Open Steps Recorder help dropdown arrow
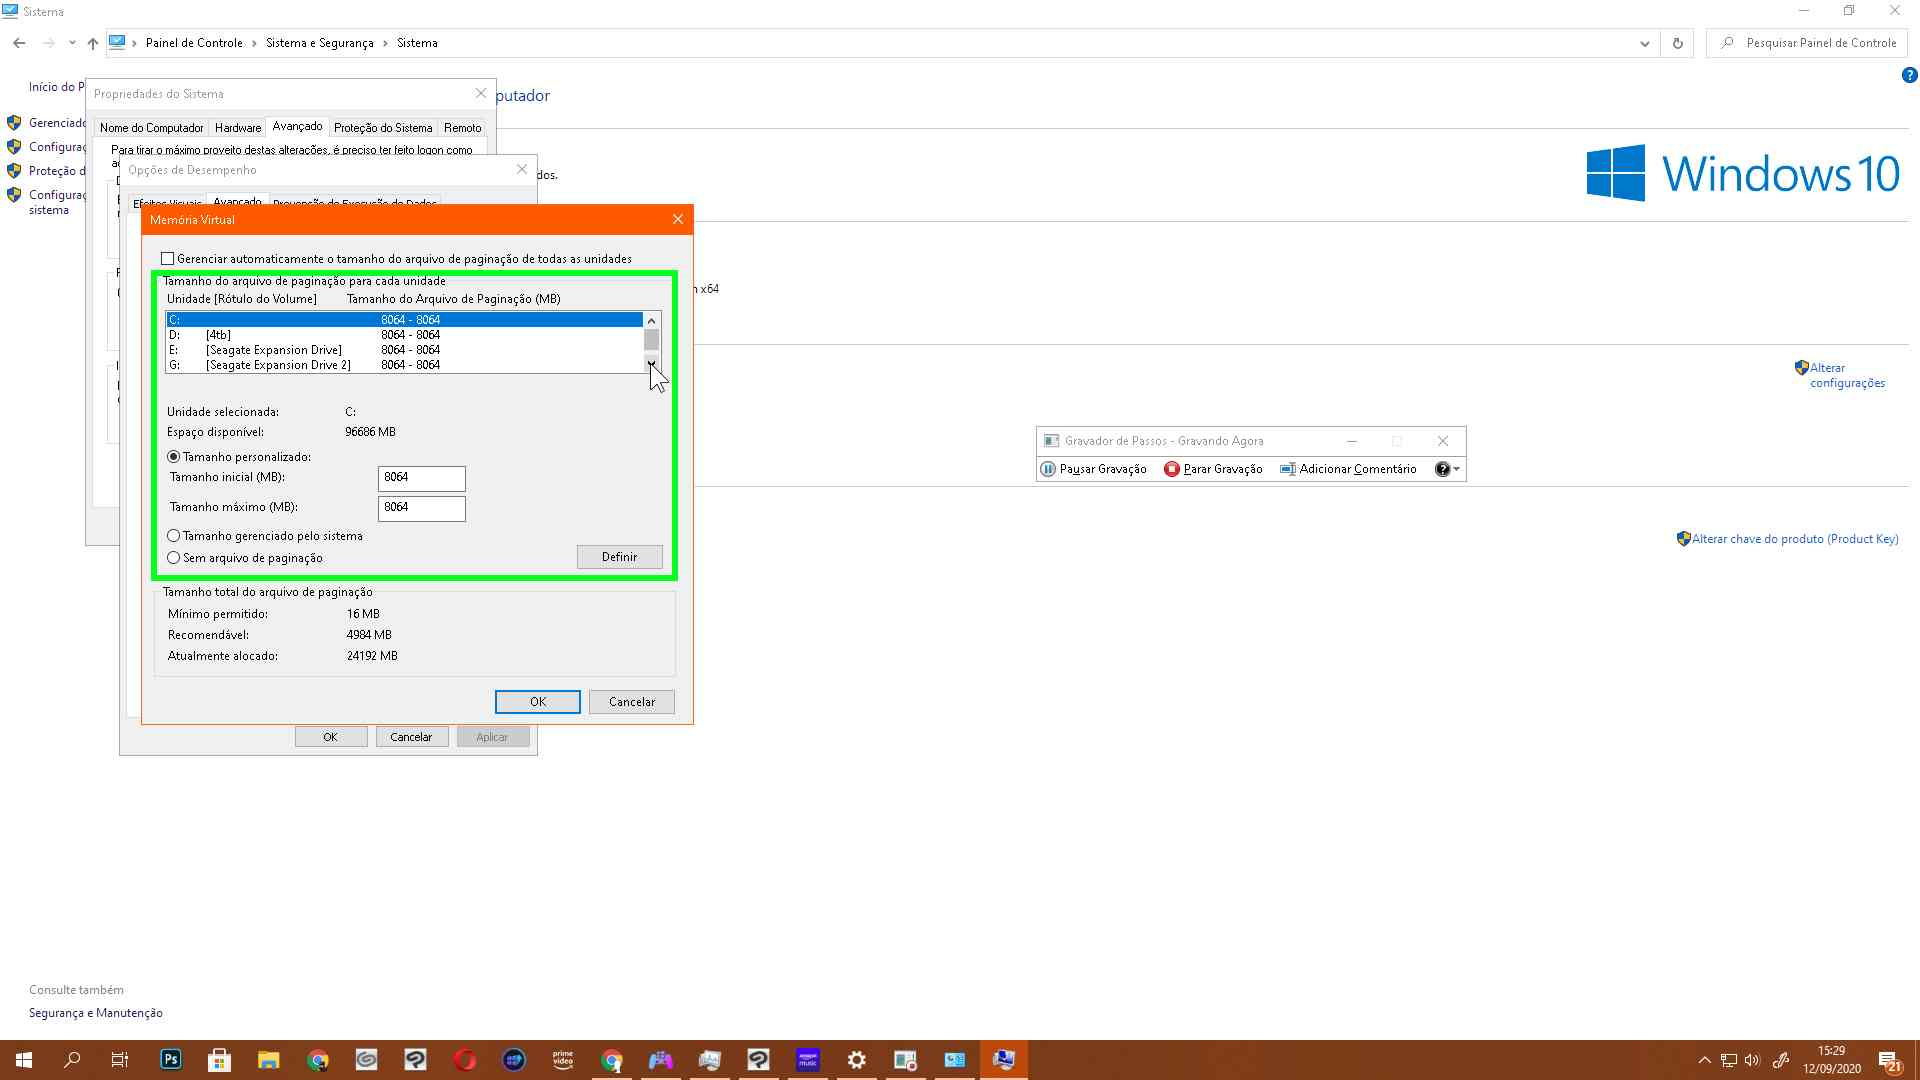Viewport: 1920px width, 1080px height. [x=1457, y=469]
